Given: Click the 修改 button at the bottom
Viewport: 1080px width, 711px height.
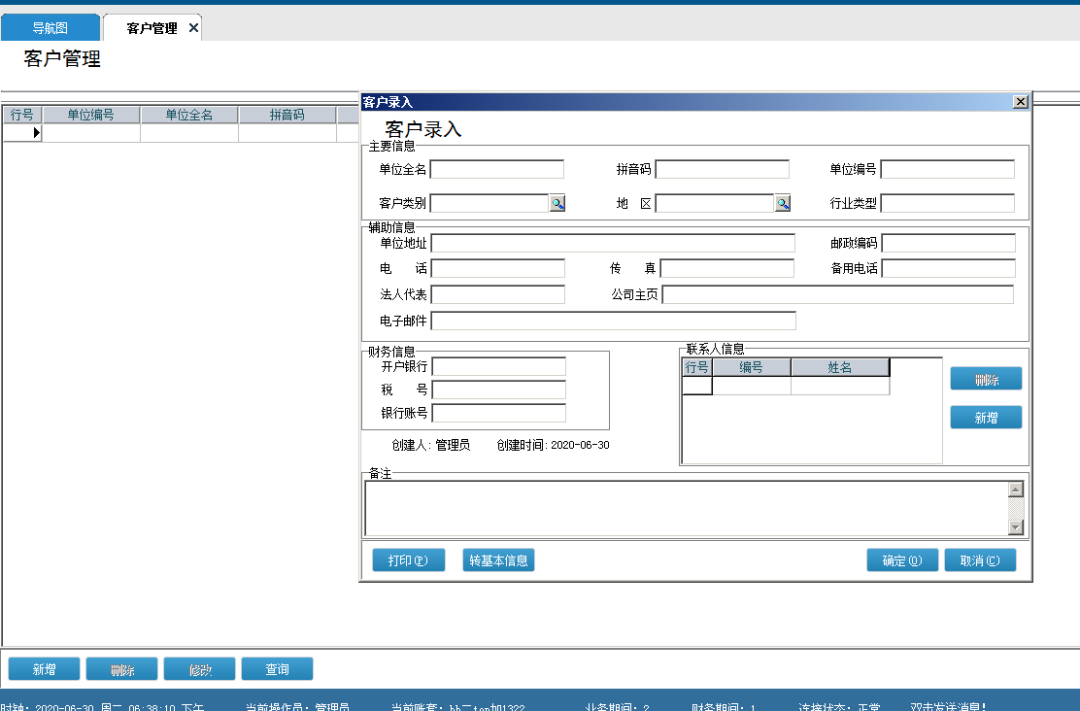Looking at the screenshot, I should [200, 669].
